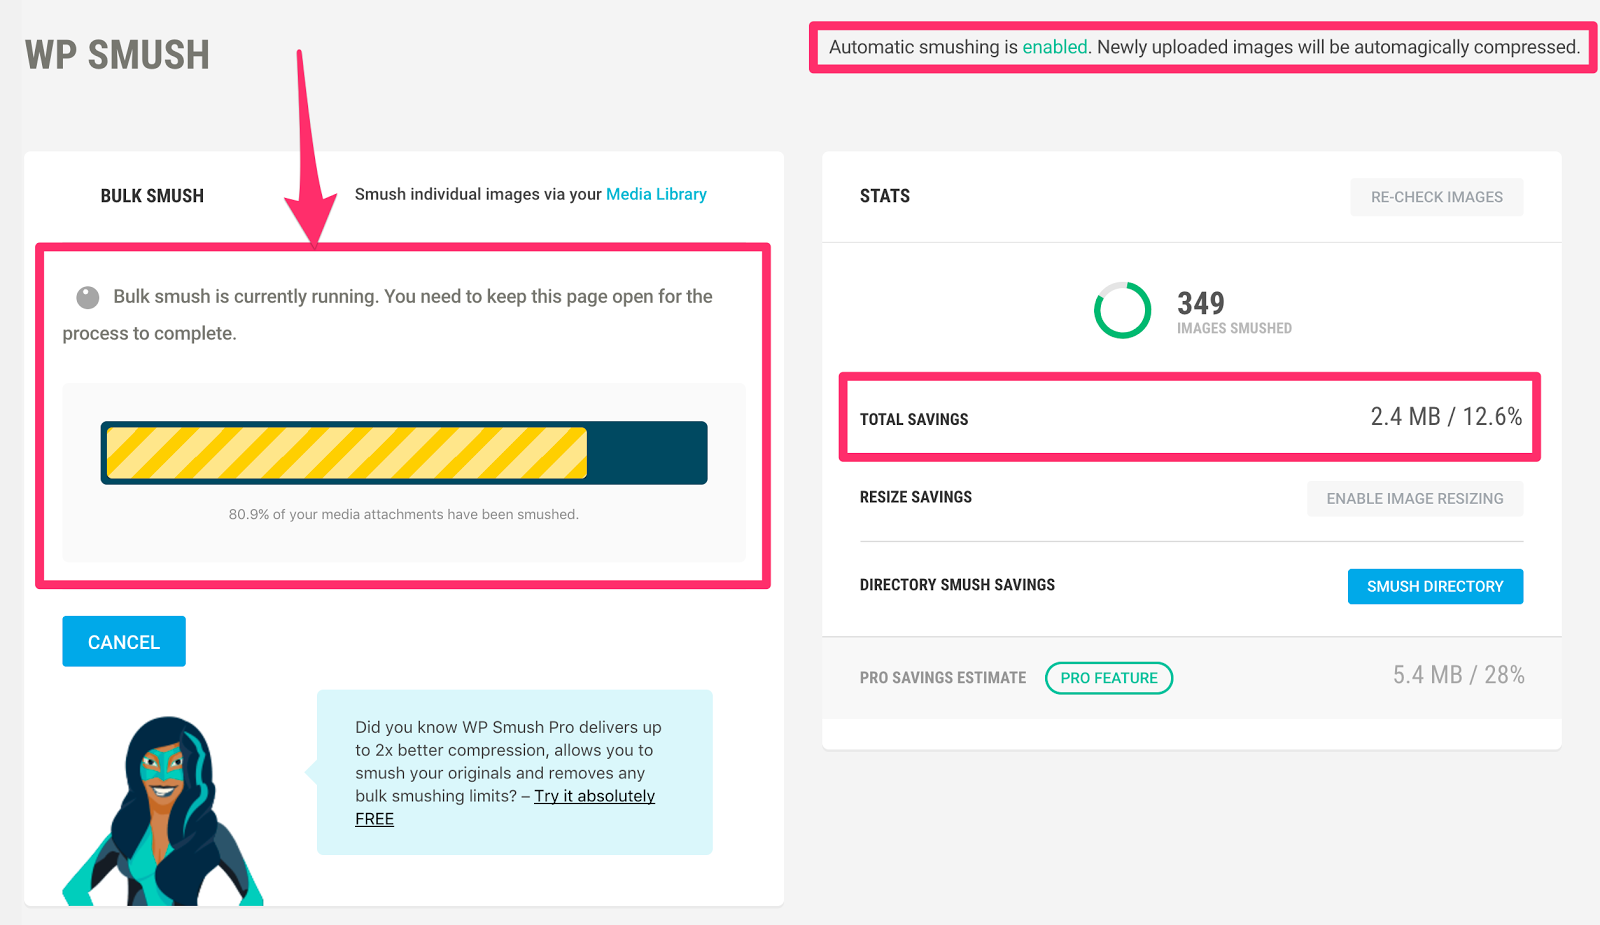Click the Re-Check Images button

[1436, 197]
